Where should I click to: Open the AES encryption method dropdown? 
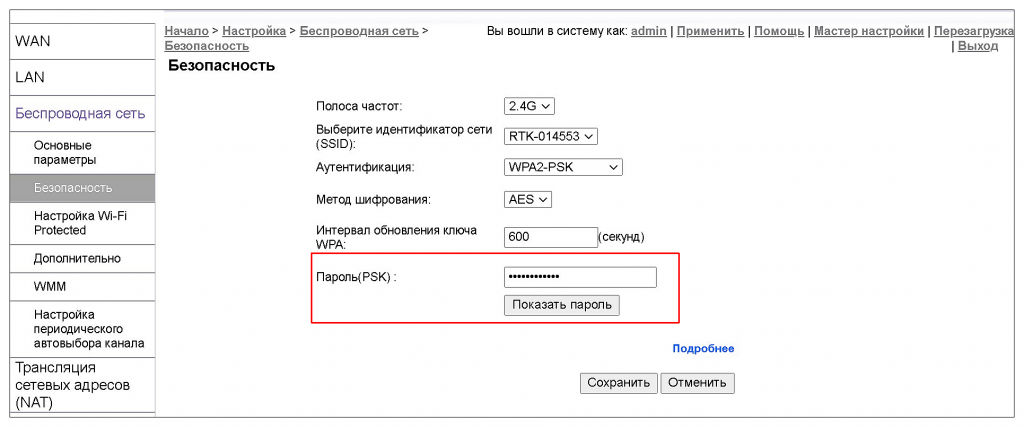click(528, 199)
